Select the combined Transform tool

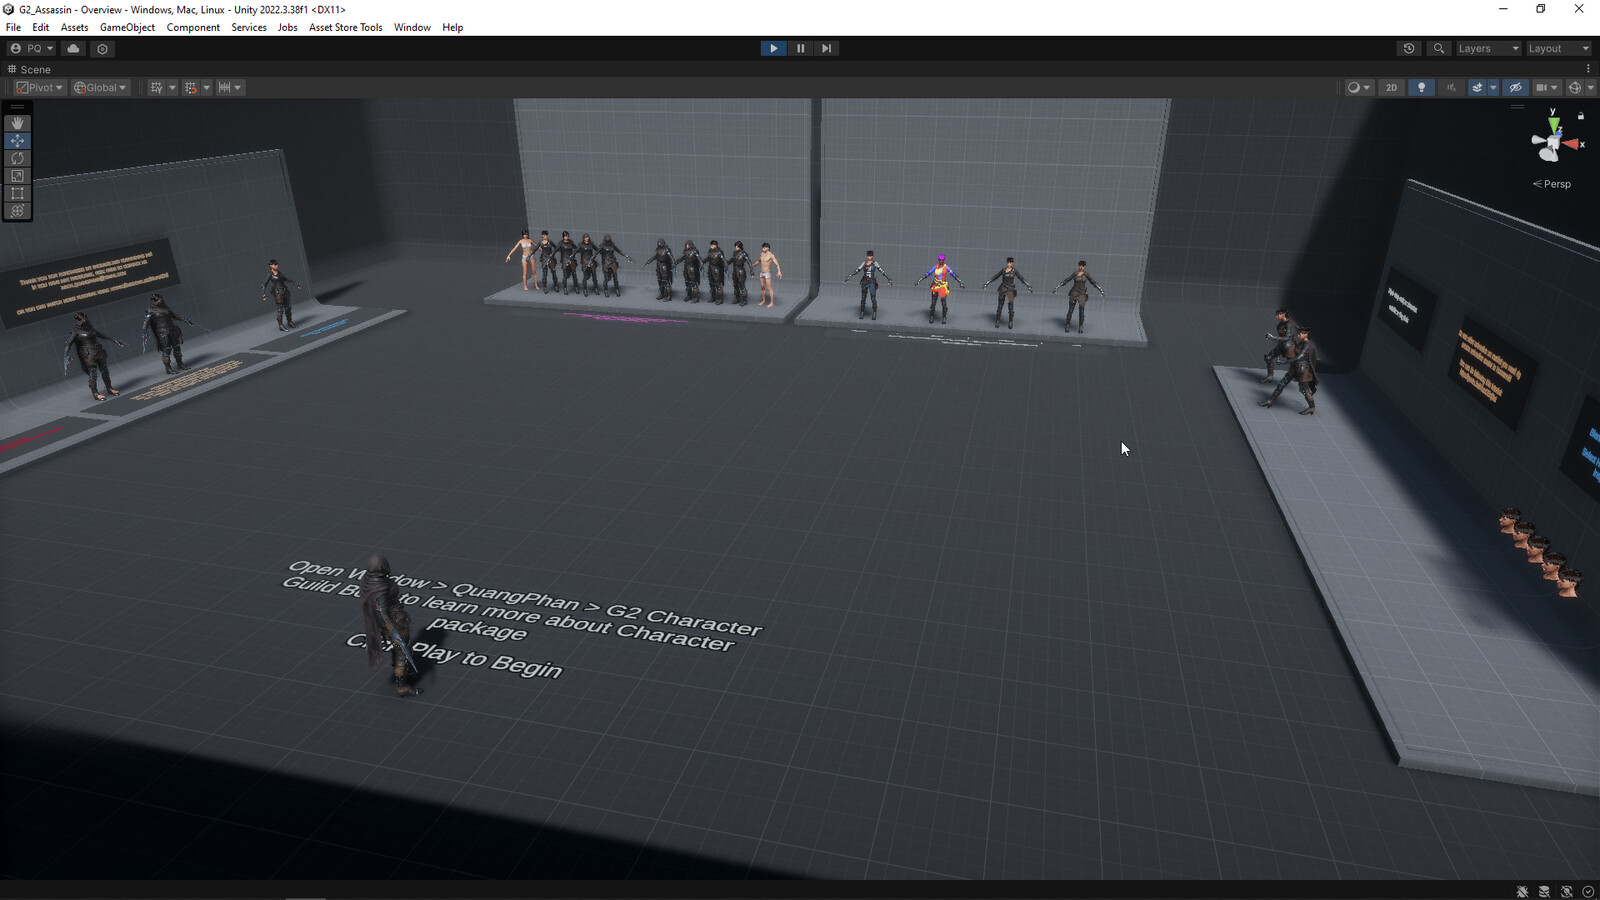pos(17,211)
